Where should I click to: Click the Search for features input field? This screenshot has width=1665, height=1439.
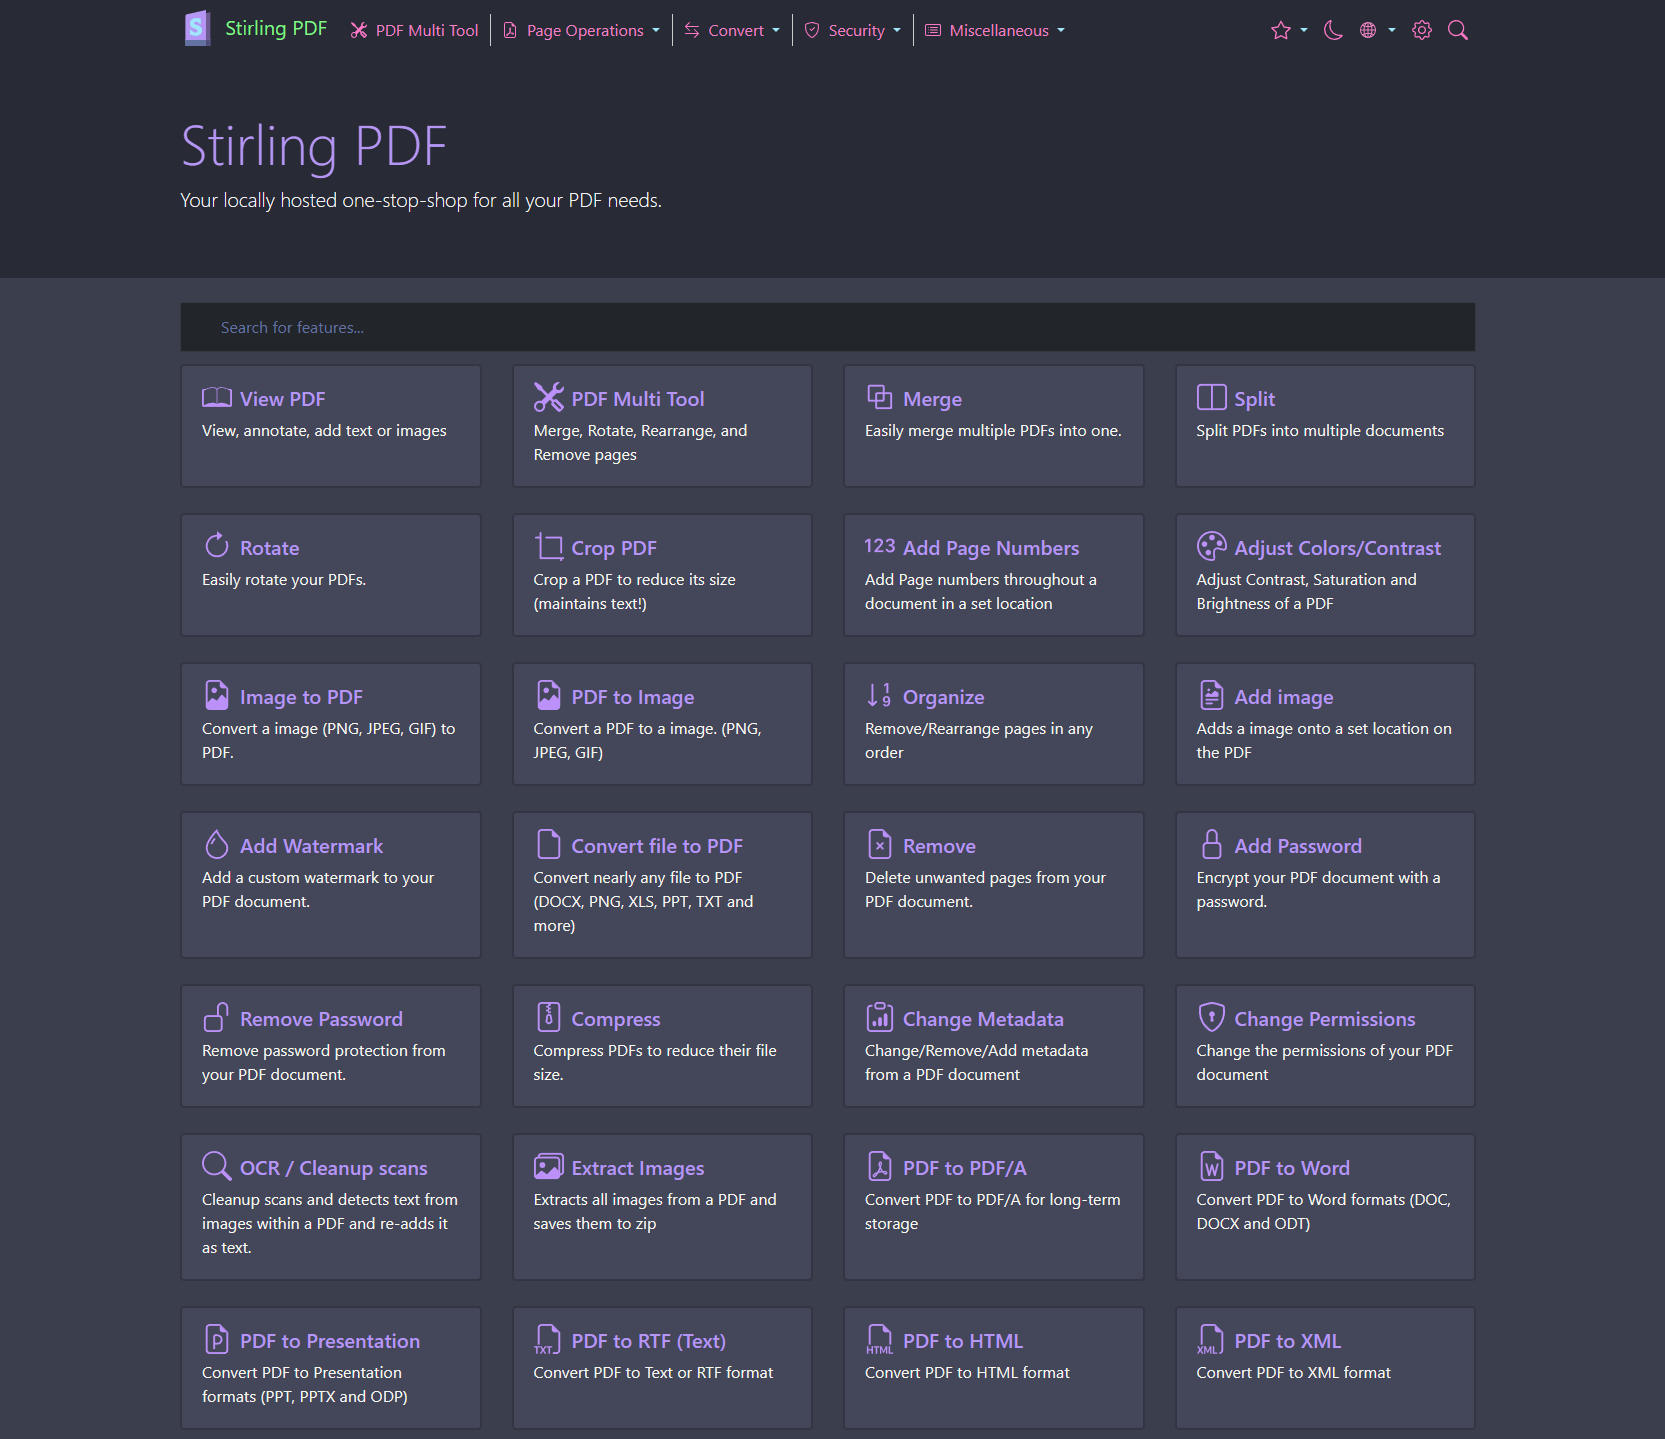(x=827, y=327)
